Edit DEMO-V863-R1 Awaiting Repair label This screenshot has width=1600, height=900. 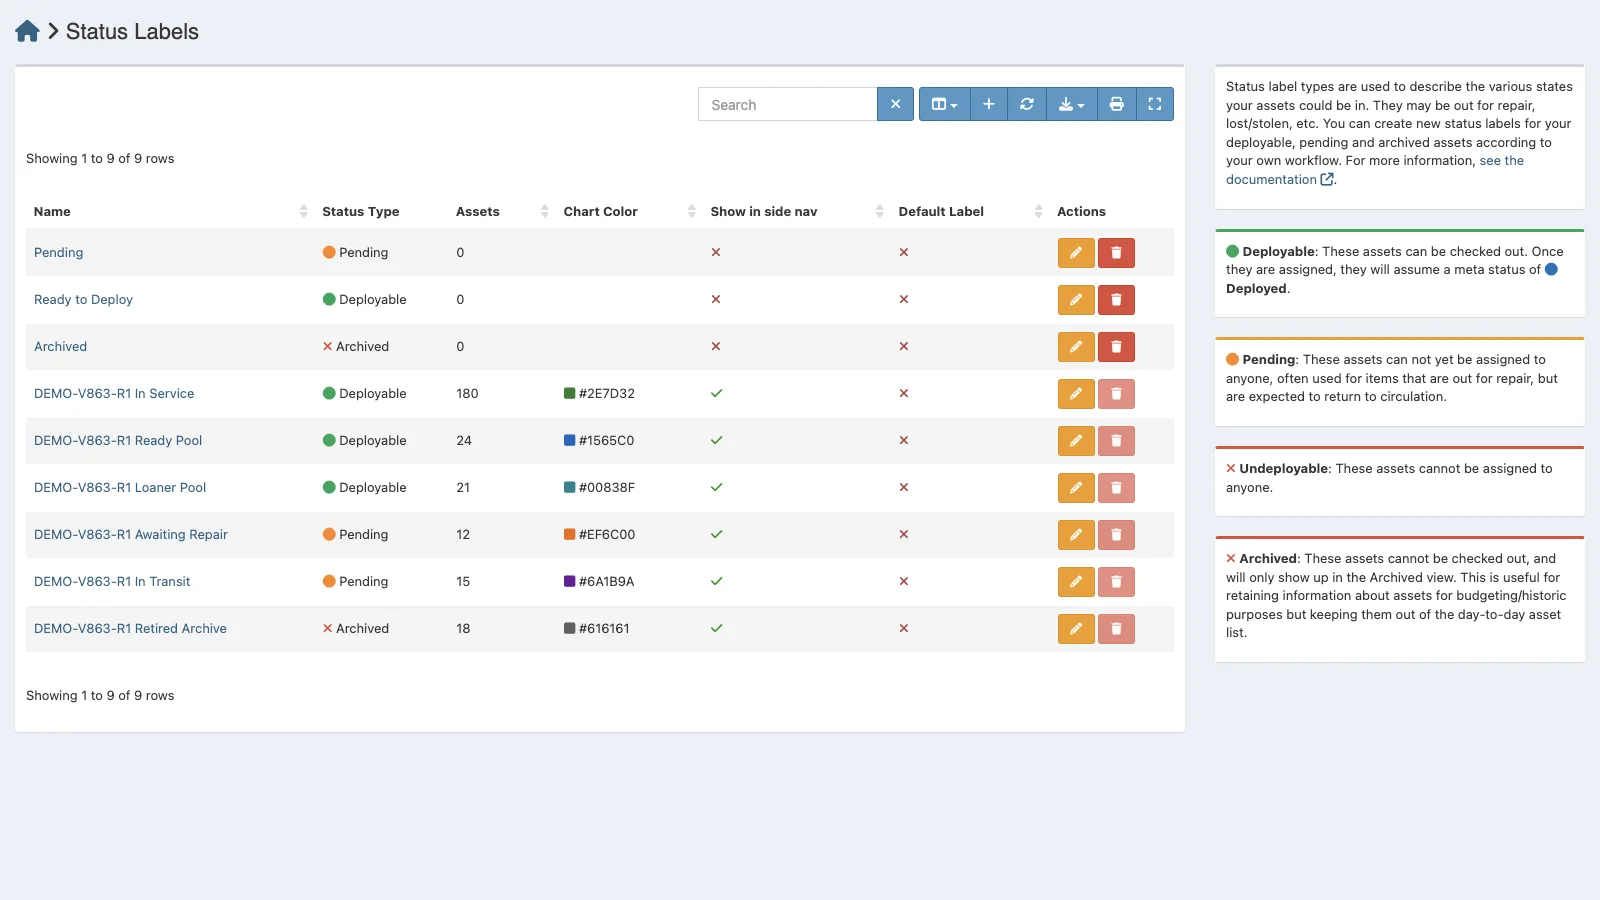point(1076,535)
